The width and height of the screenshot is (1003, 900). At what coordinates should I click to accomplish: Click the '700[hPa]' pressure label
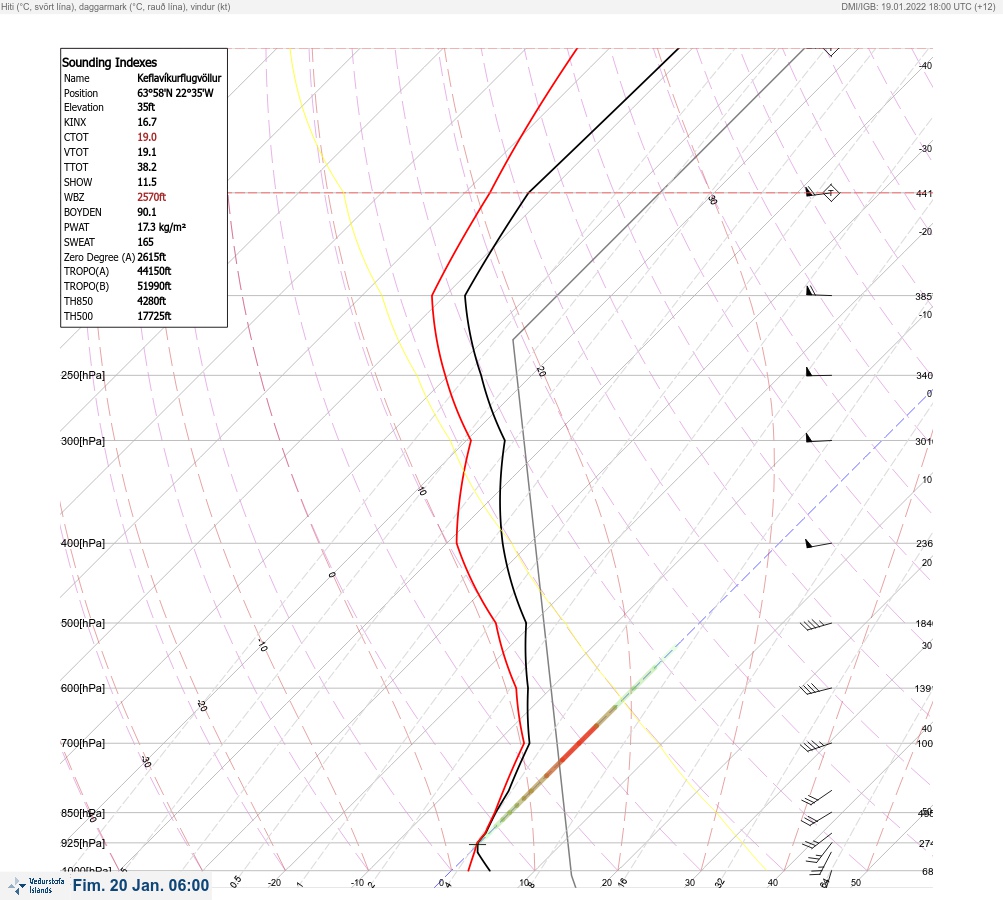(83, 743)
